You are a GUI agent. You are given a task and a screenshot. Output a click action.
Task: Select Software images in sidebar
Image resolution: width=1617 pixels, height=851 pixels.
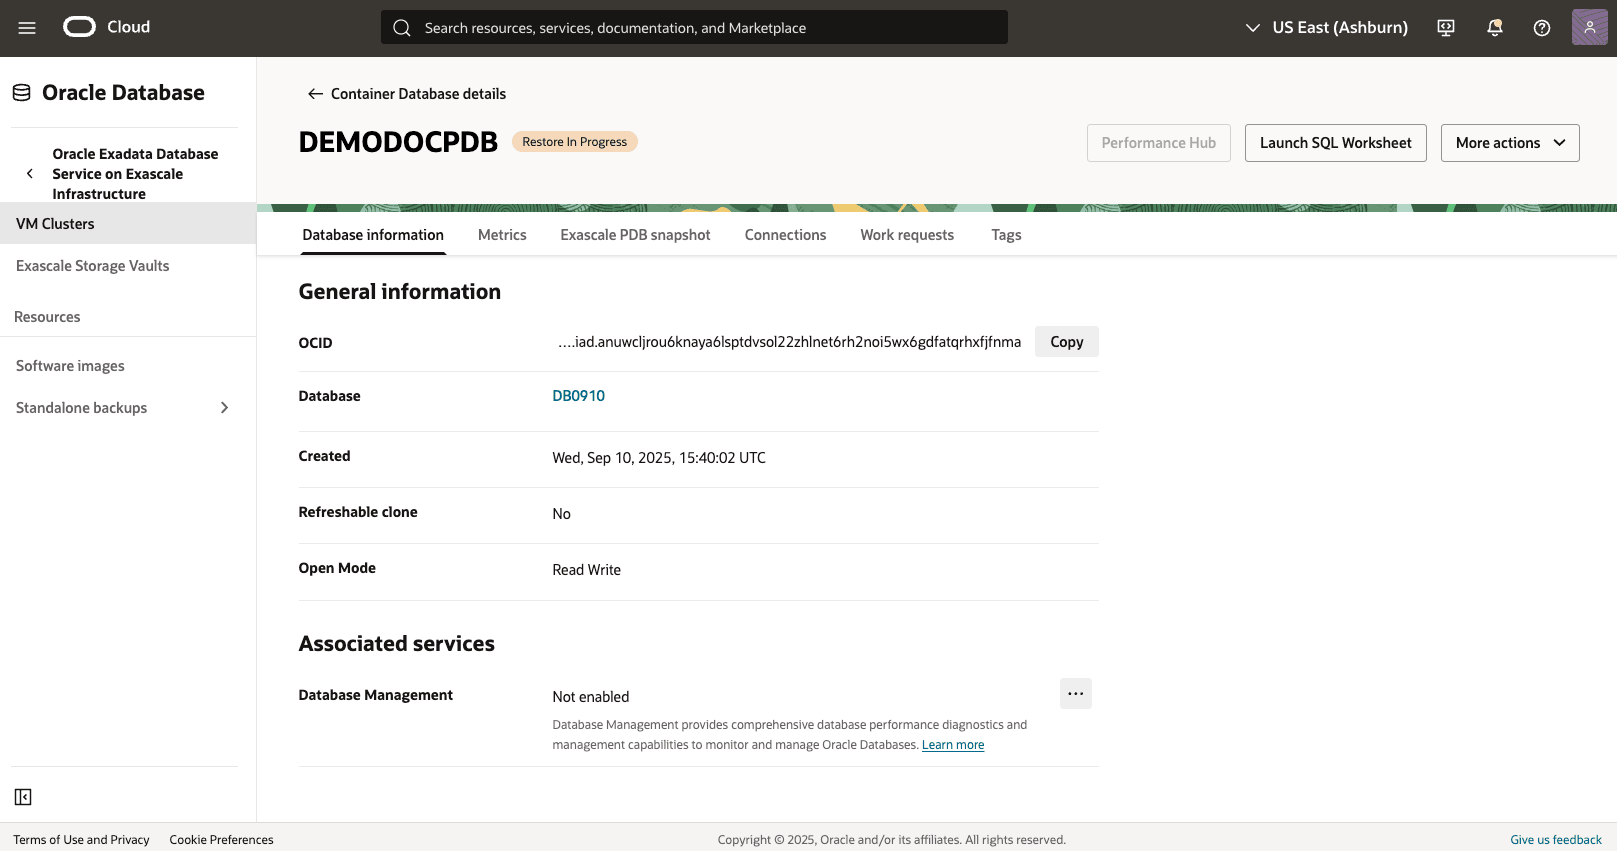pos(128,366)
